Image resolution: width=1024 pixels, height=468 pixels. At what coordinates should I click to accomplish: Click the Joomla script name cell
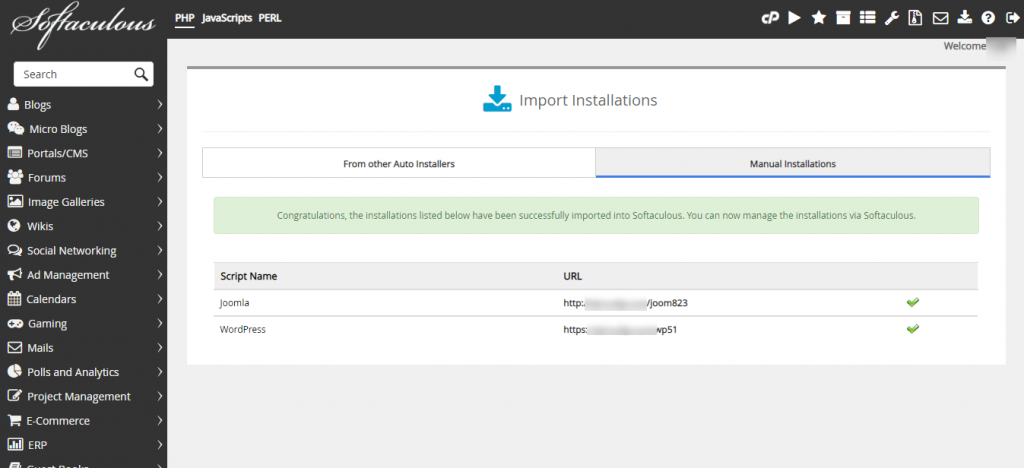click(236, 303)
